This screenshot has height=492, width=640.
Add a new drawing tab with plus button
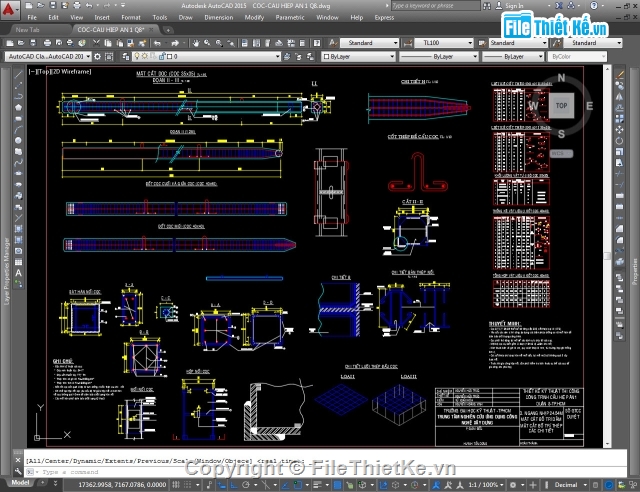[x=168, y=30]
